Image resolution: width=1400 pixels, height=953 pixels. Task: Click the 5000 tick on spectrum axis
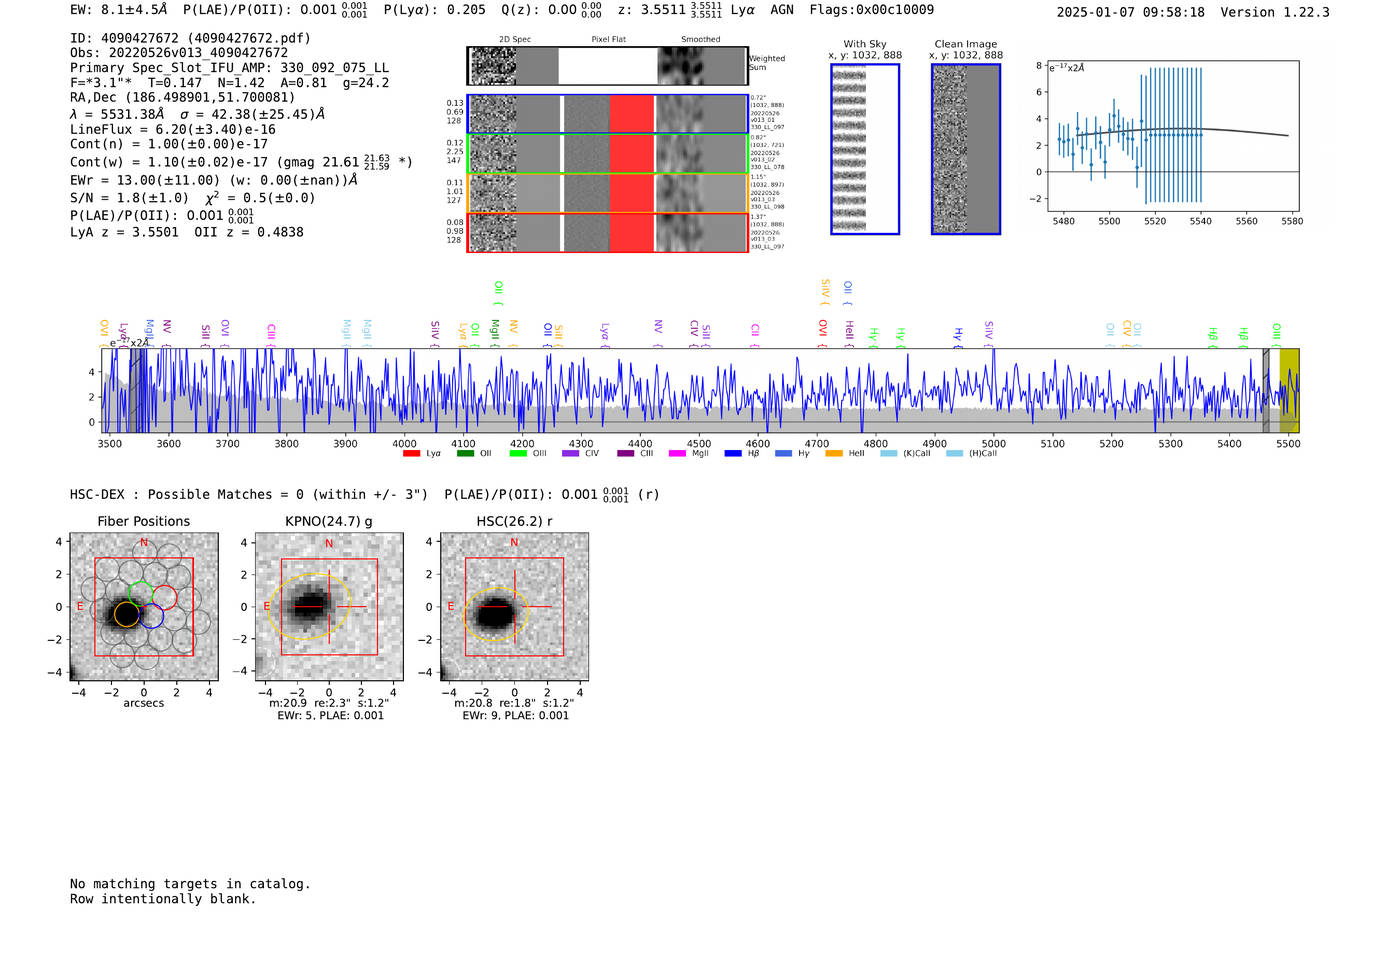pyautogui.click(x=993, y=444)
